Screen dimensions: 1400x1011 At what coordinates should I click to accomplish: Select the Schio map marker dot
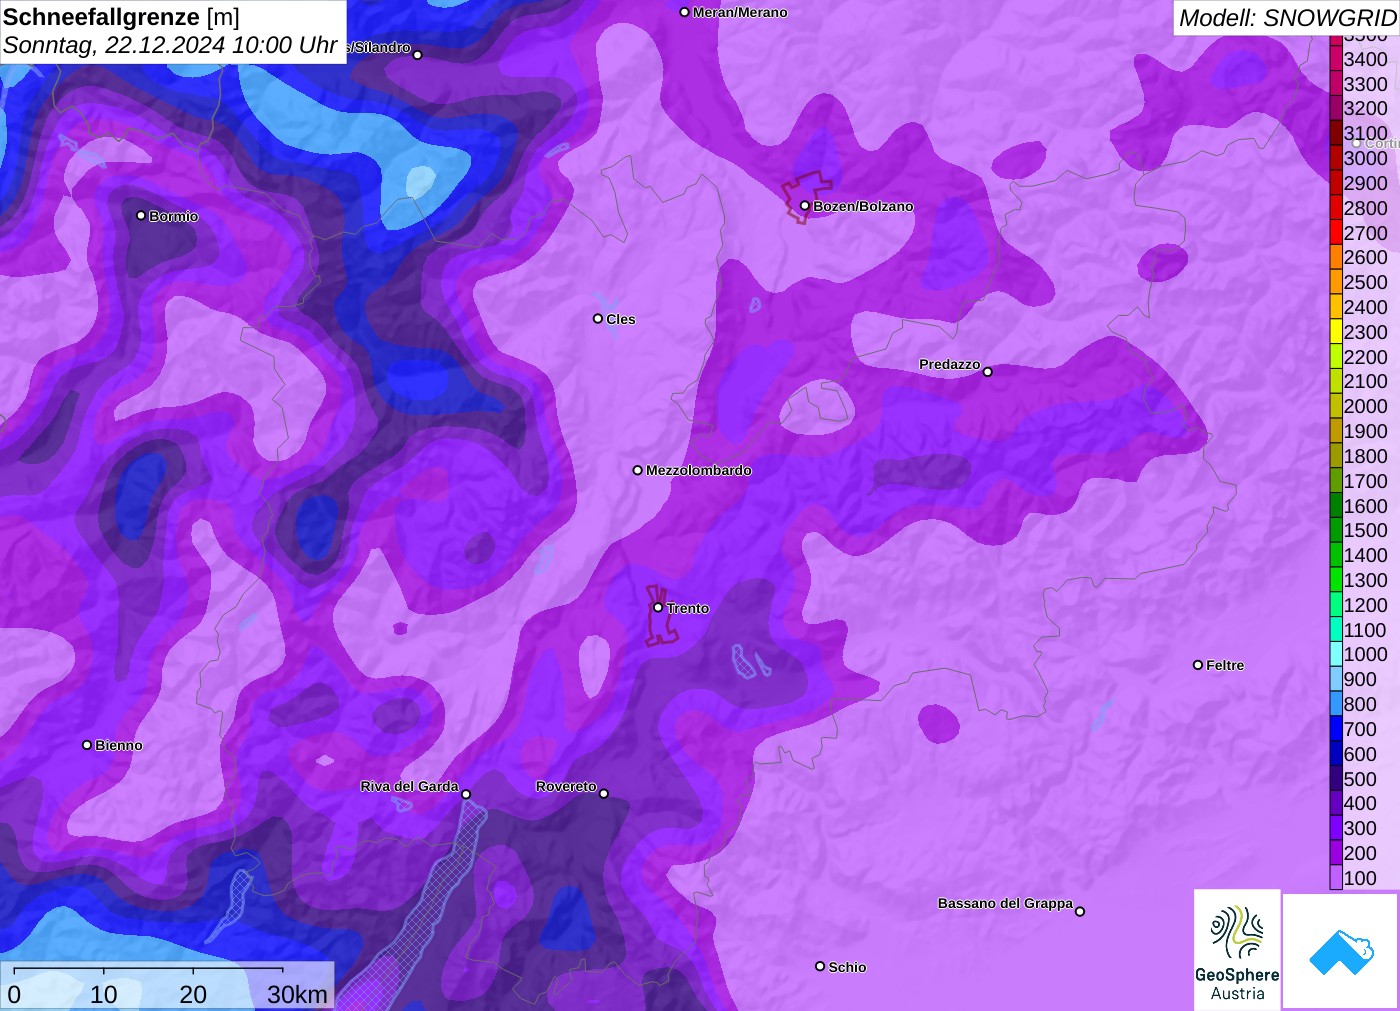[820, 966]
